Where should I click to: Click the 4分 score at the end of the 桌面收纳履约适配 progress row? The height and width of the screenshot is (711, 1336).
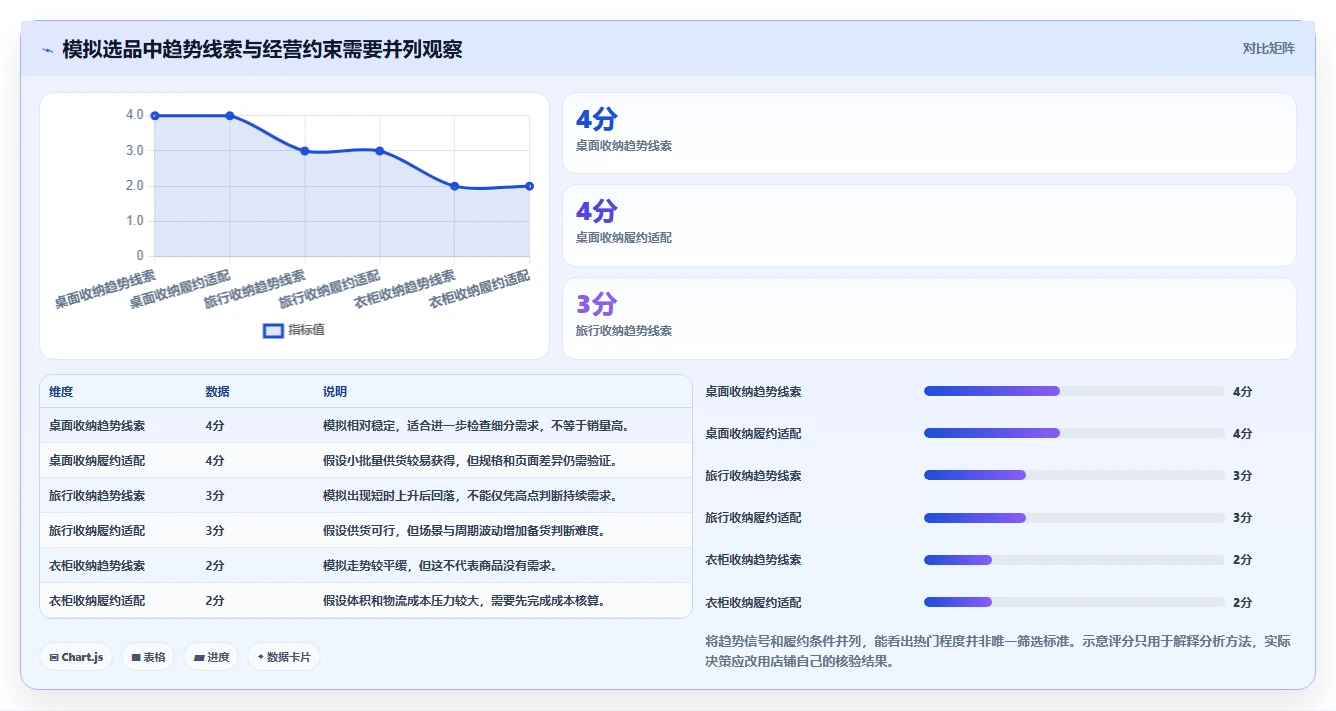(x=1243, y=434)
